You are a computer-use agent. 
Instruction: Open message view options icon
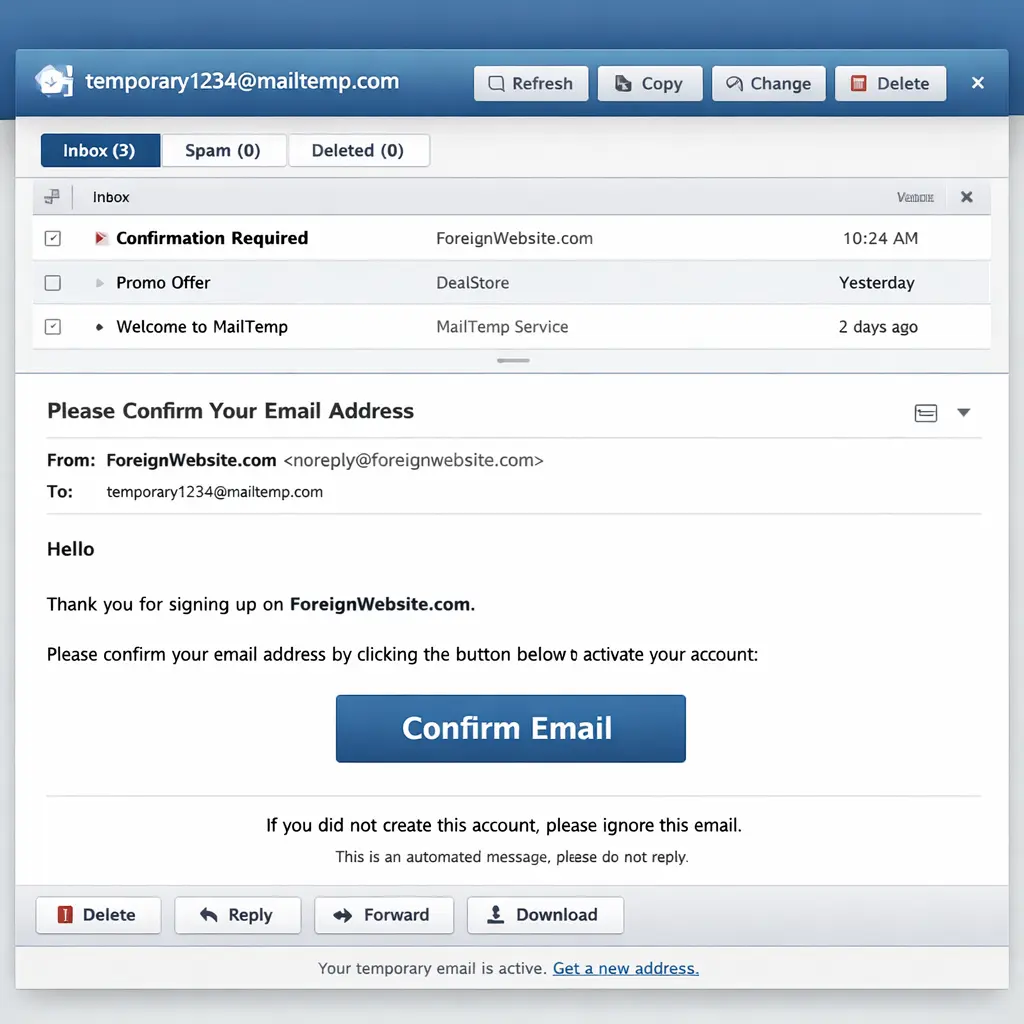click(x=926, y=413)
